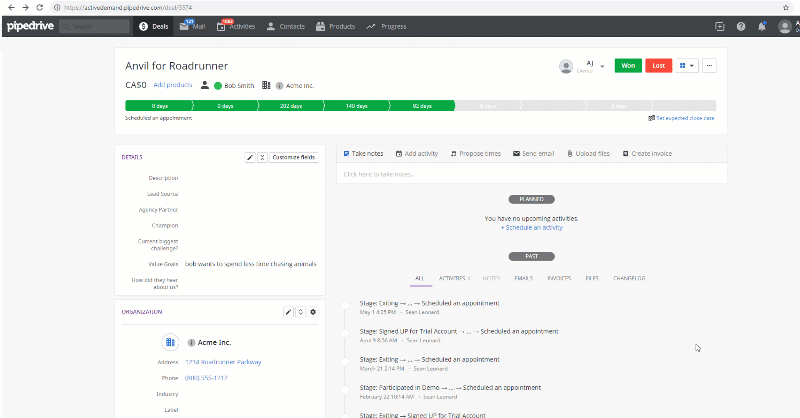Open Organization settings with the gear icon
Image resolution: width=800 pixels, height=418 pixels.
pyautogui.click(x=313, y=312)
